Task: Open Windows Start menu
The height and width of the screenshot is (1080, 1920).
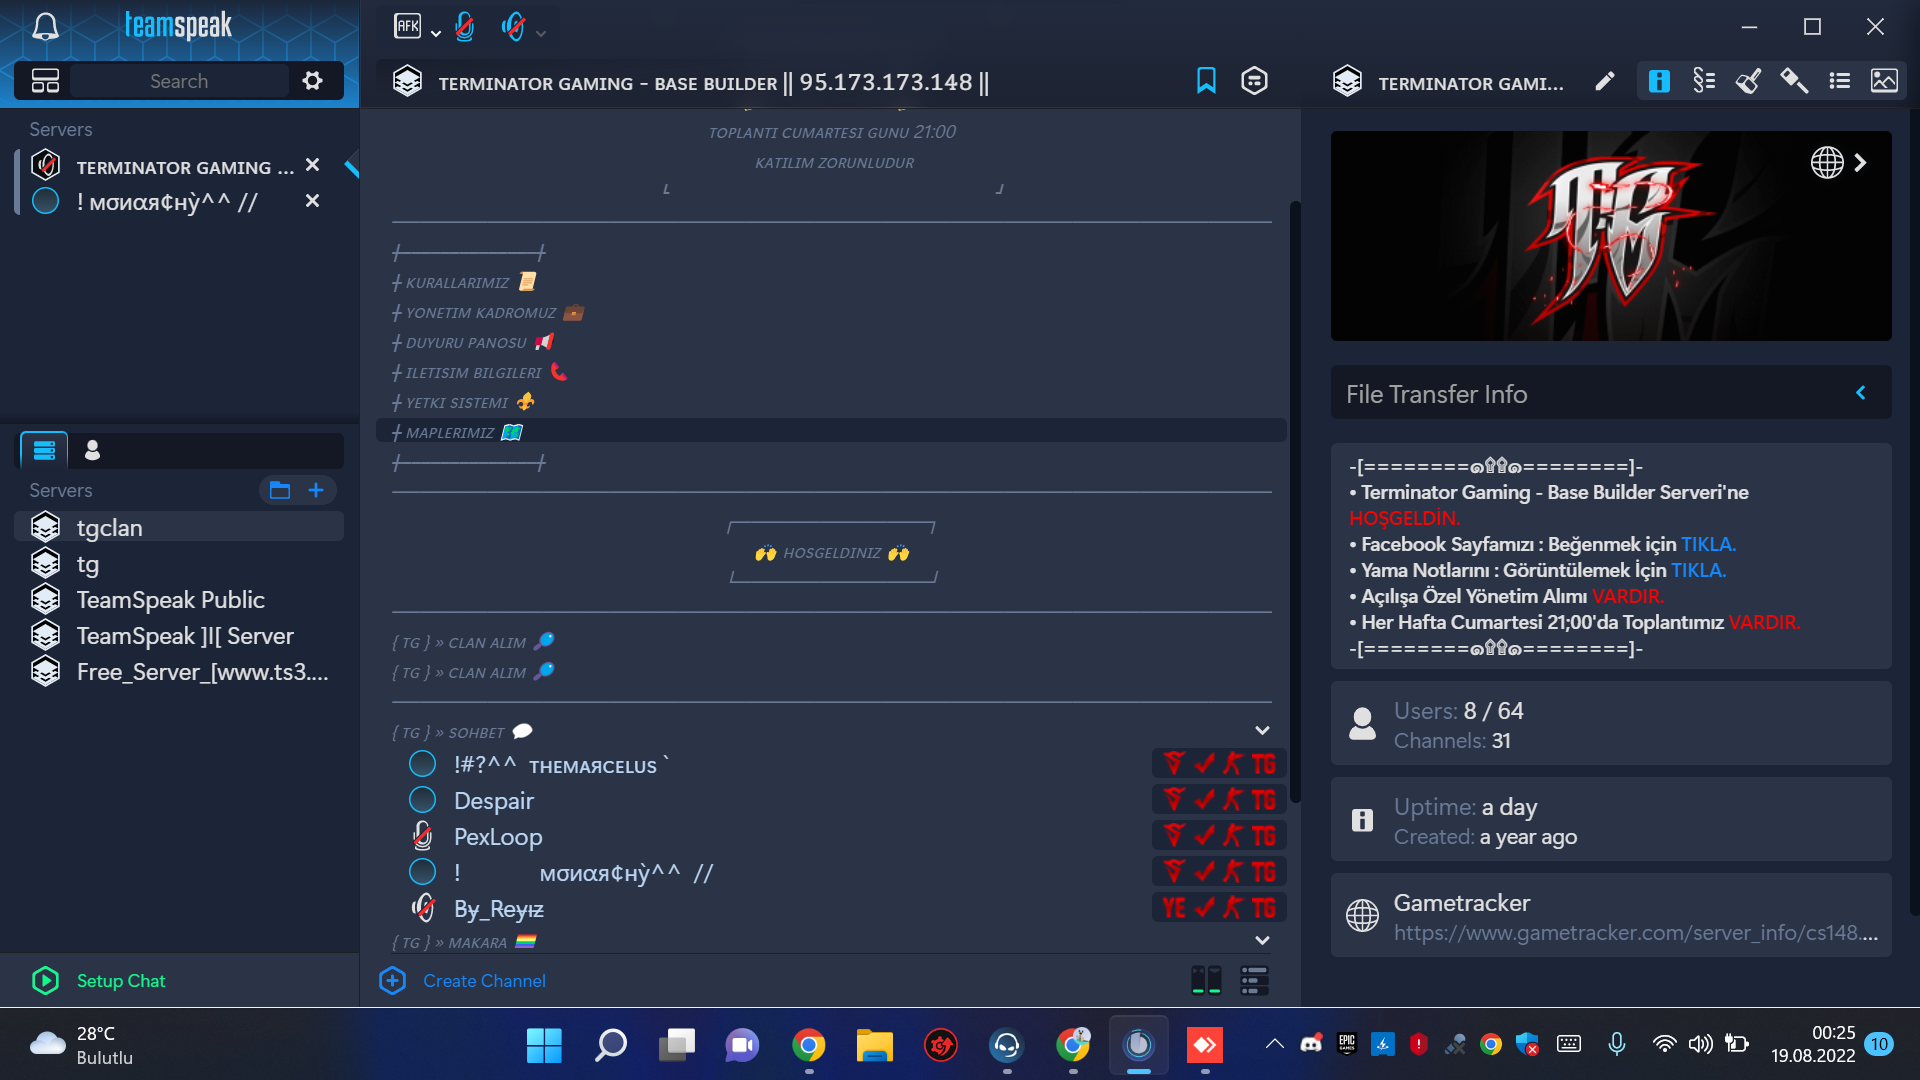Action: pyautogui.click(x=544, y=1045)
